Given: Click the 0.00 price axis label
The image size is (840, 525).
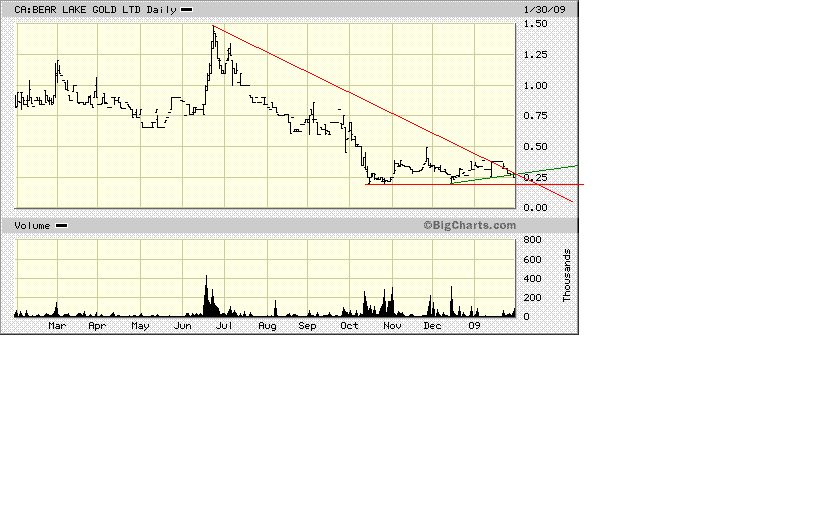Looking at the screenshot, I should [535, 208].
